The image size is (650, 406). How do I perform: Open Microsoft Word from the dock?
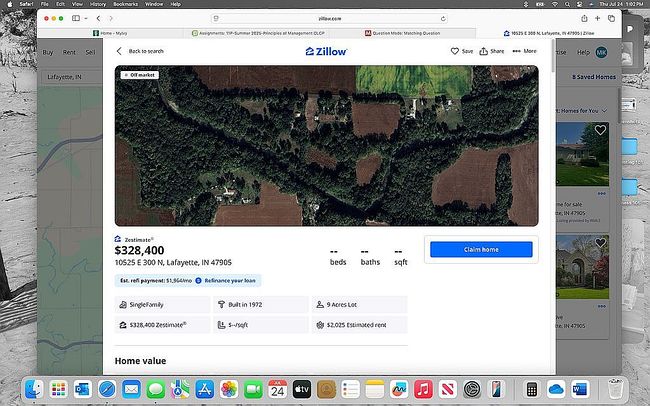tap(580, 389)
